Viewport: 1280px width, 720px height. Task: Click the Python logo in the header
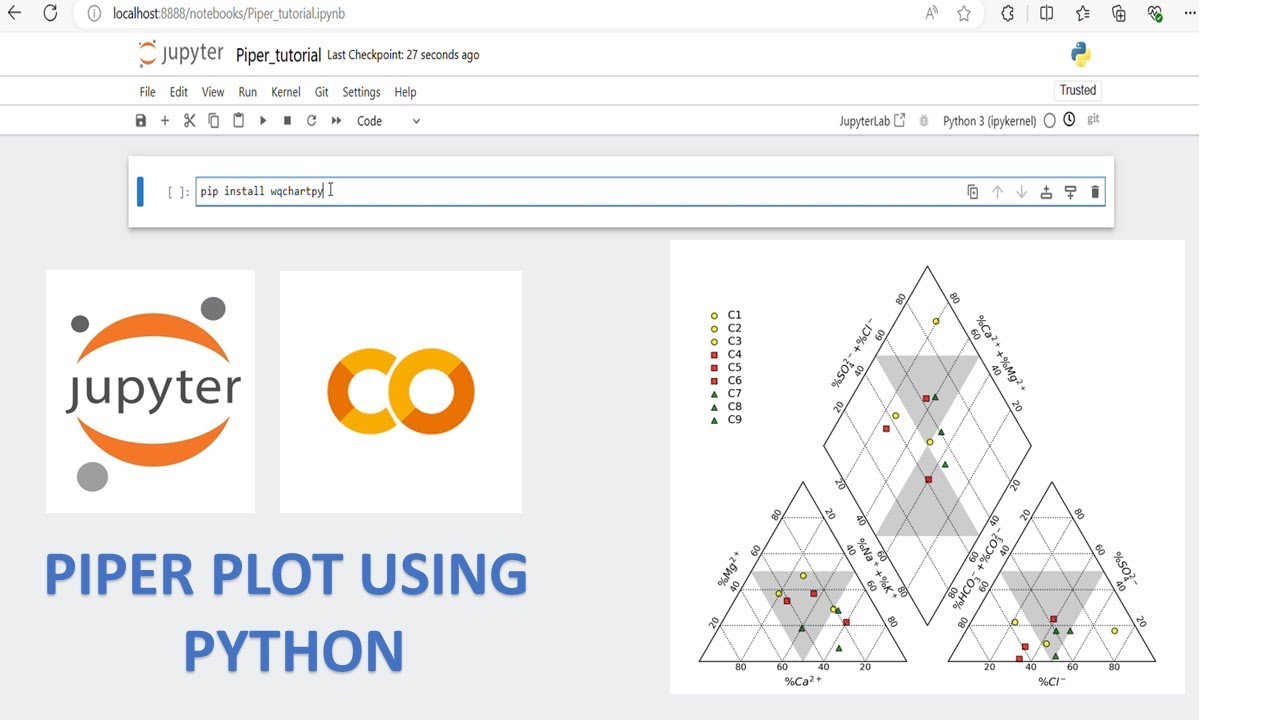point(1080,54)
